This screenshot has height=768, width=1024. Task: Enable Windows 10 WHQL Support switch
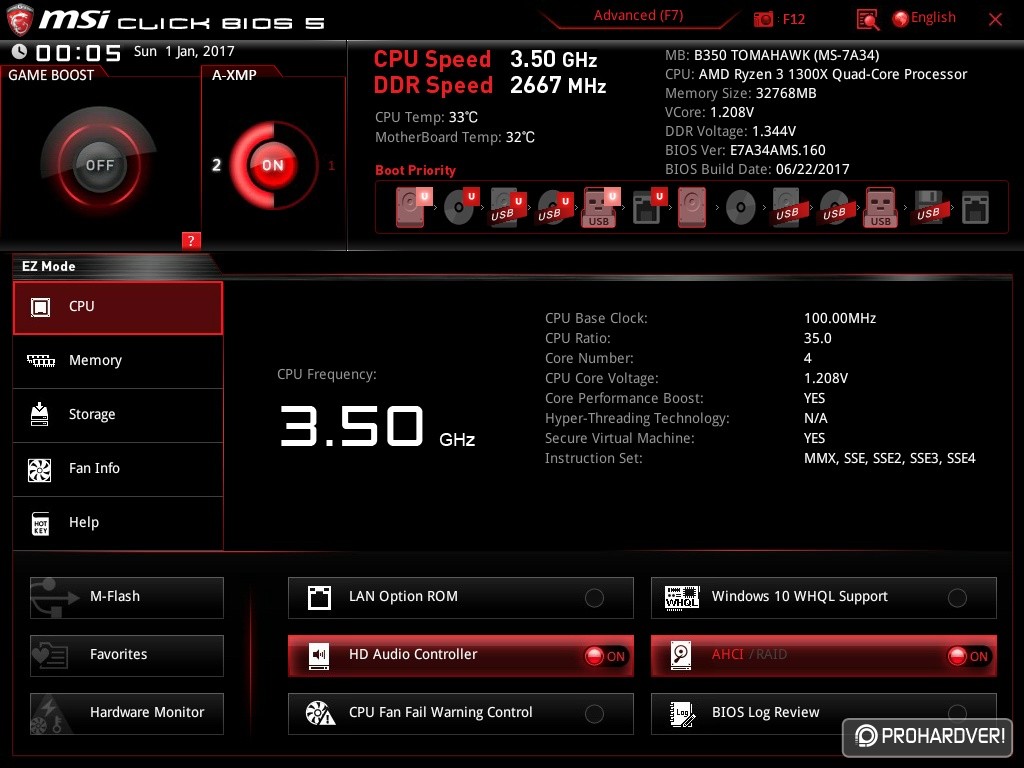957,598
